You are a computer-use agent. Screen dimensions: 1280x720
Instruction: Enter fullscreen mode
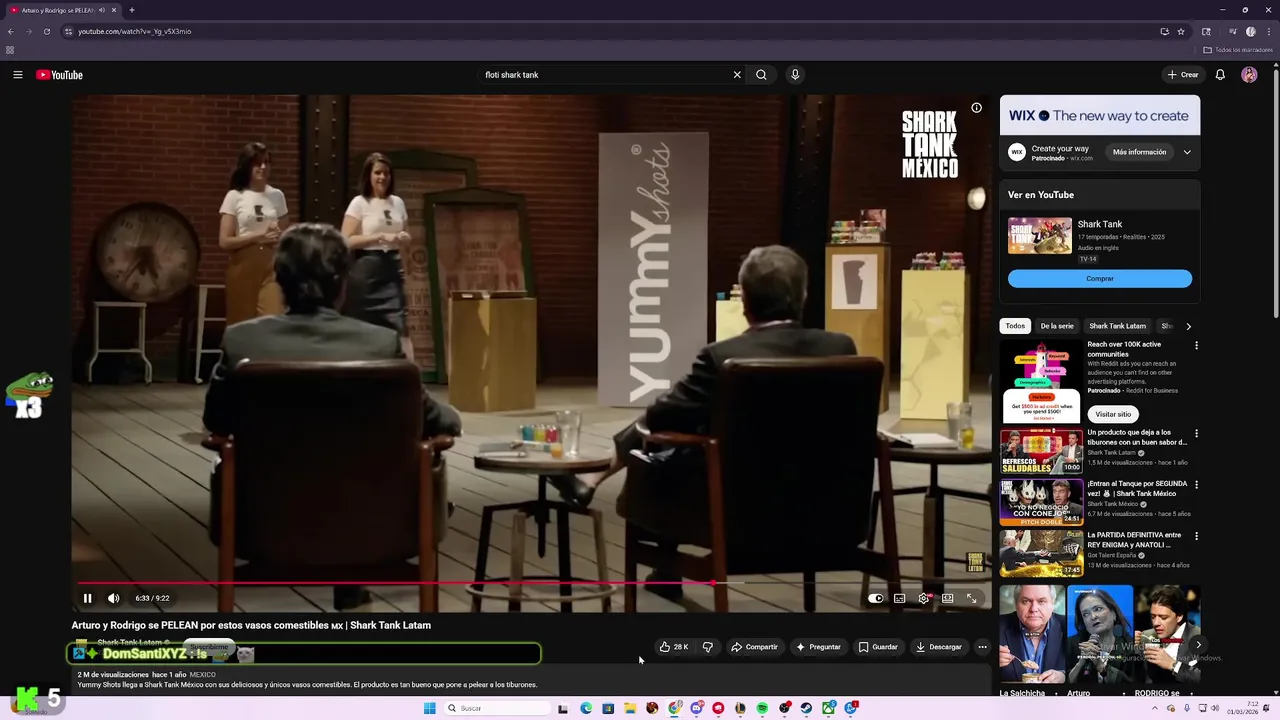971,598
